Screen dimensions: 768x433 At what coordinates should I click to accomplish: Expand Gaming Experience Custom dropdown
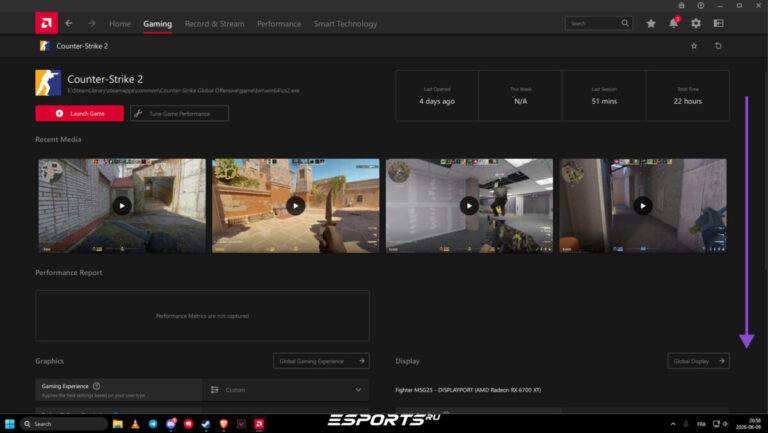coord(286,390)
